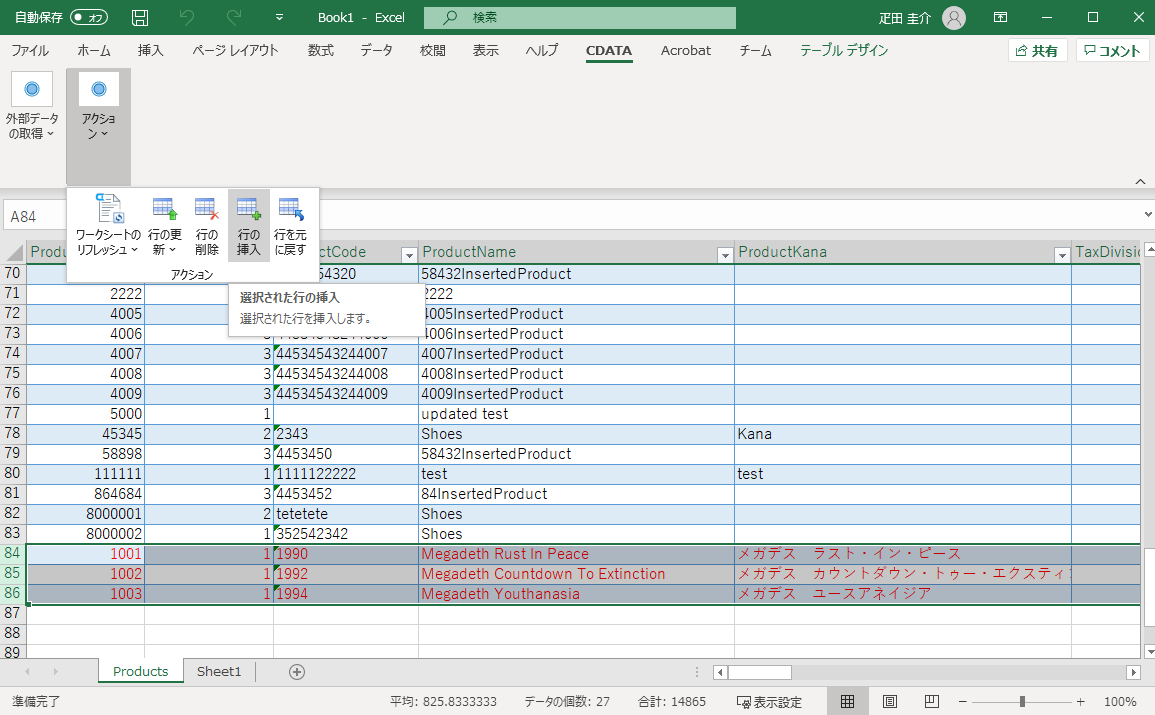Switch to the Sheet1 tab
Image resolution: width=1155 pixels, height=715 pixels.
point(218,671)
